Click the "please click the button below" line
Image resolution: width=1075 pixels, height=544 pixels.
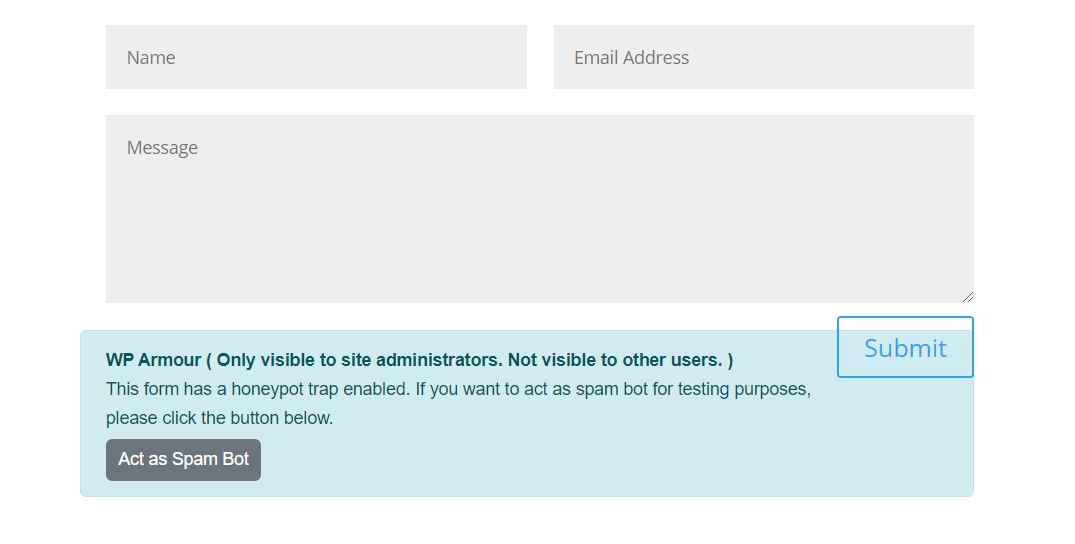point(219,418)
